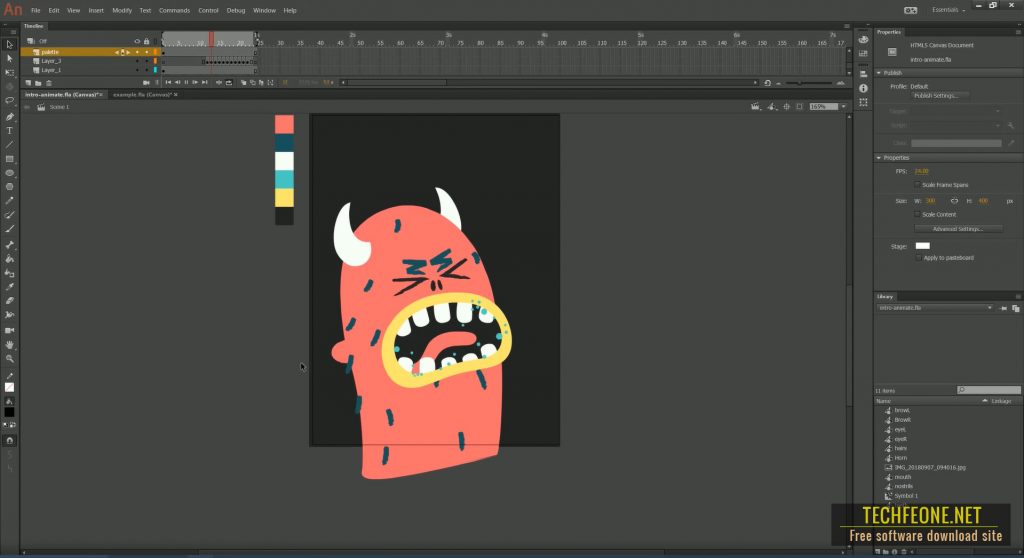Choose the Pen tool

(x=9, y=116)
